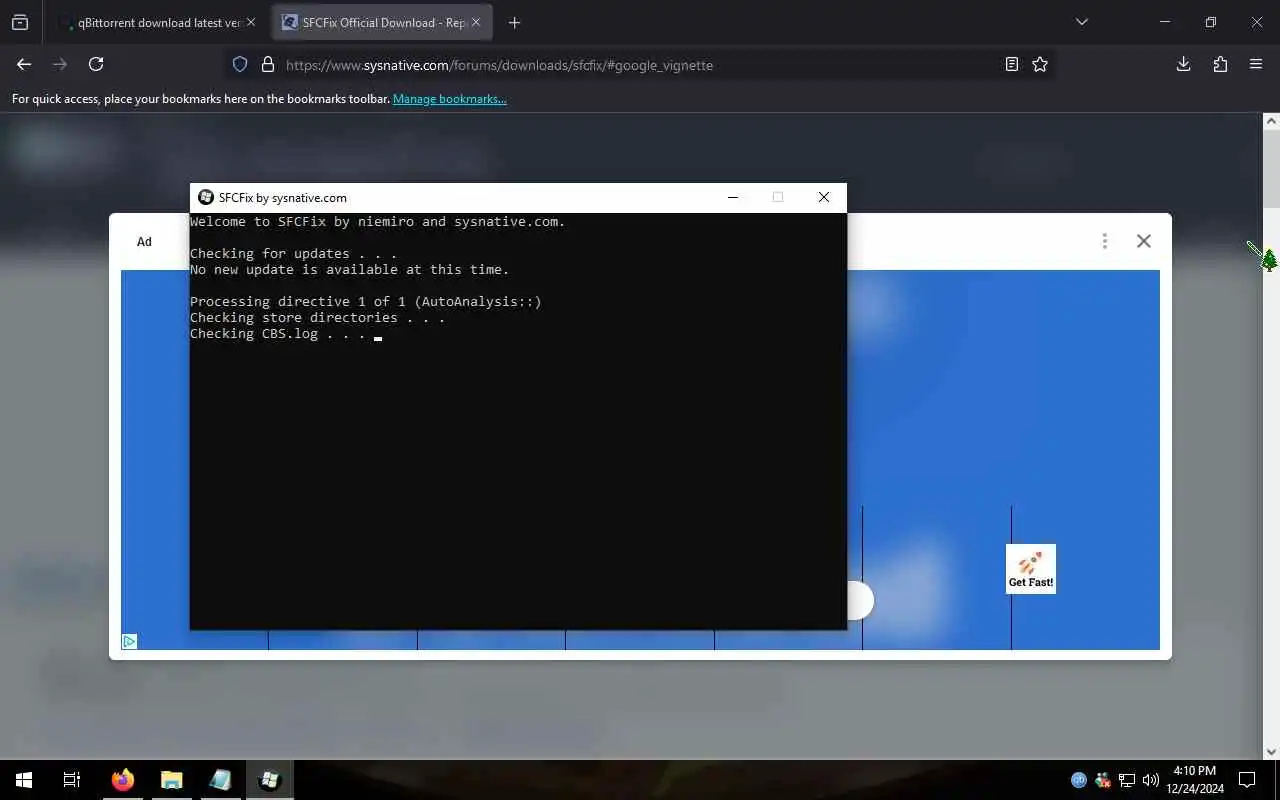Open the notepad app on the taskbar
The image size is (1280, 800).
(x=220, y=780)
